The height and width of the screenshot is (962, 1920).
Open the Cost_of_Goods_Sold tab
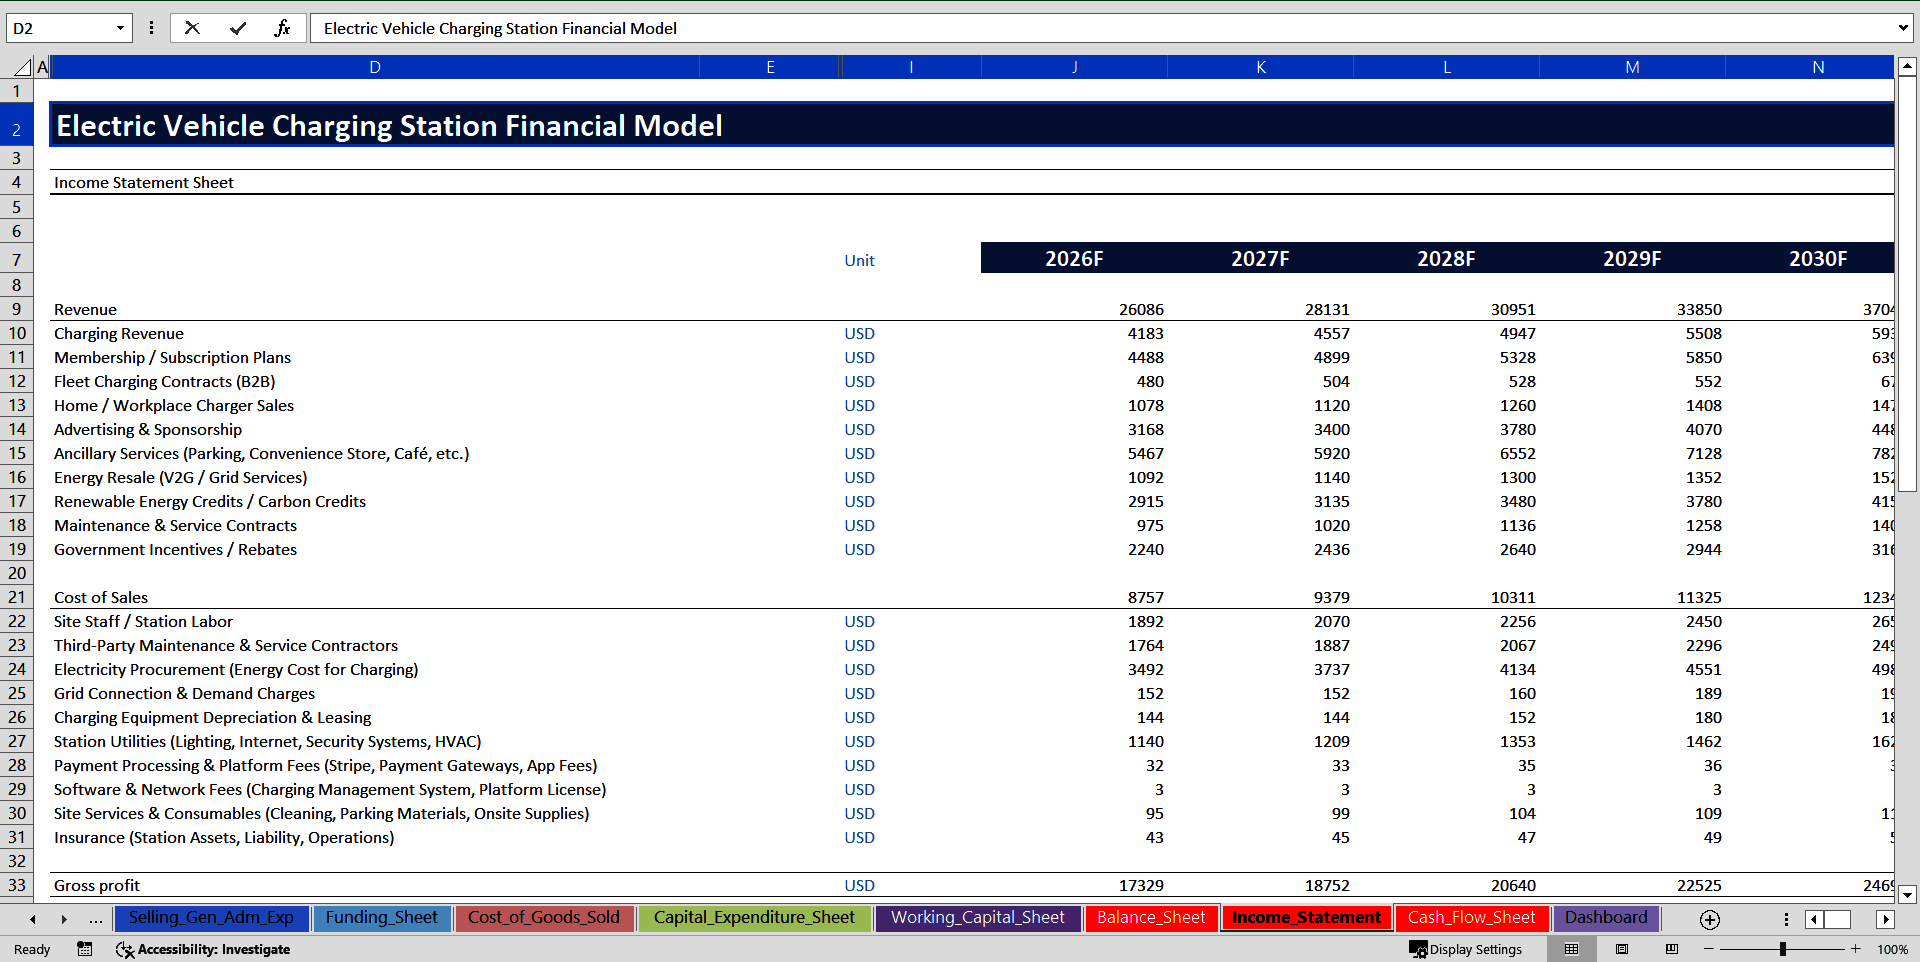(x=544, y=918)
